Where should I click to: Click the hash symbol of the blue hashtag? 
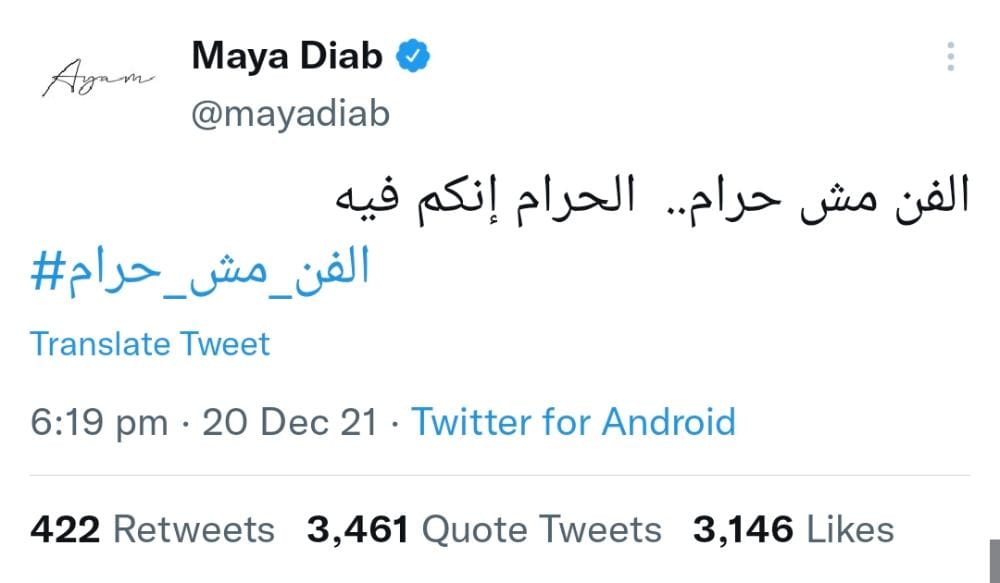(x=48, y=270)
